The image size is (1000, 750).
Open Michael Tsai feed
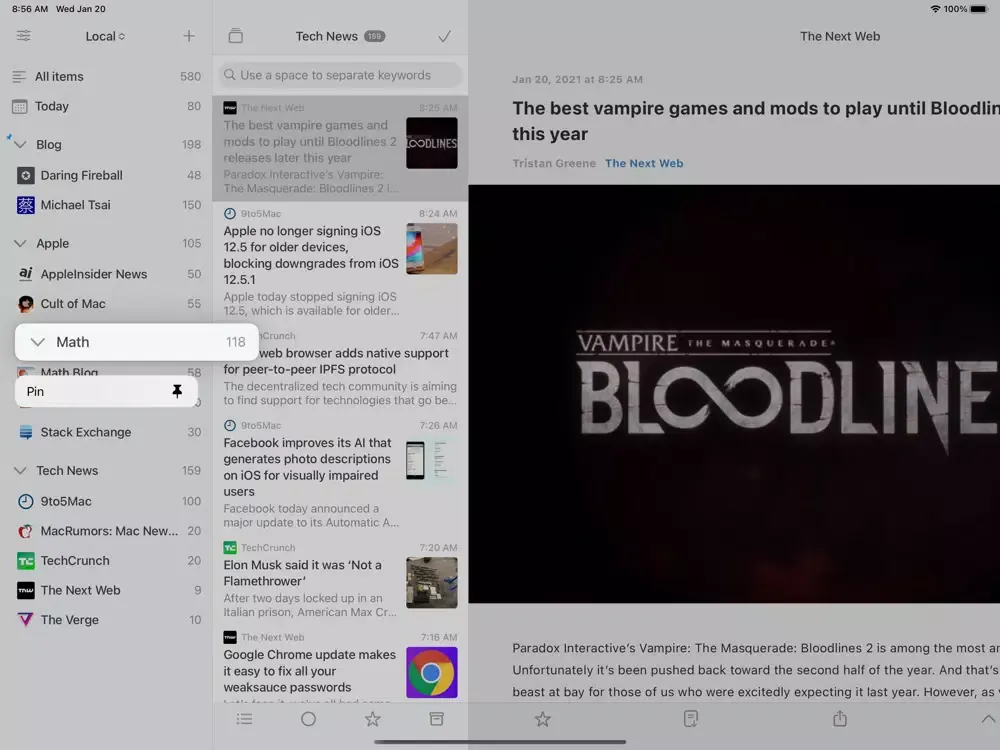(107, 205)
